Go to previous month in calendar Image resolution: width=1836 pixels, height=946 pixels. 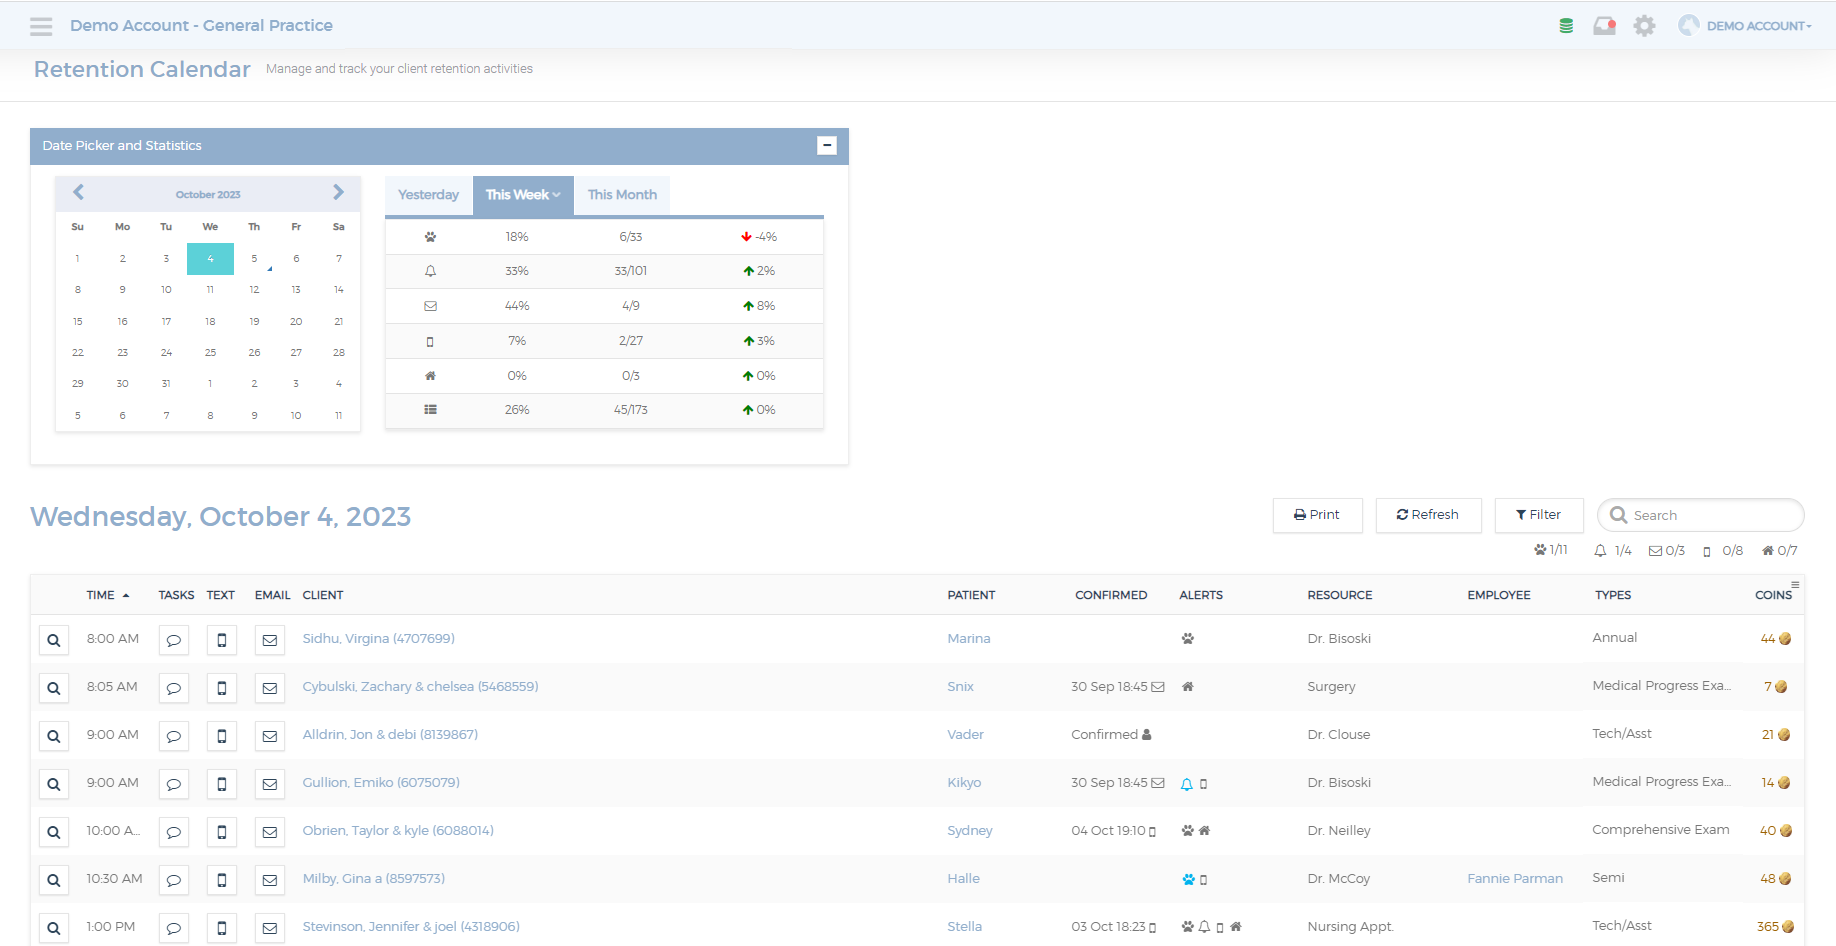pos(78,192)
